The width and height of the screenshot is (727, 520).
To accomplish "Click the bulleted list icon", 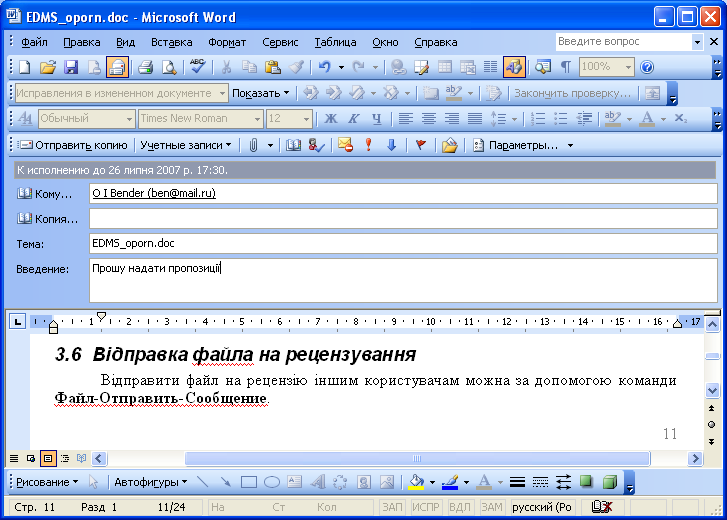I will [x=561, y=119].
